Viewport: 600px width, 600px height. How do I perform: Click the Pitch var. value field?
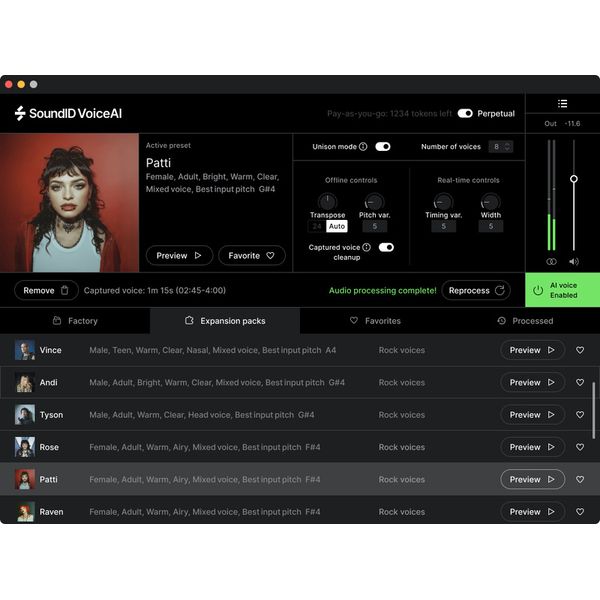pyautogui.click(x=375, y=226)
